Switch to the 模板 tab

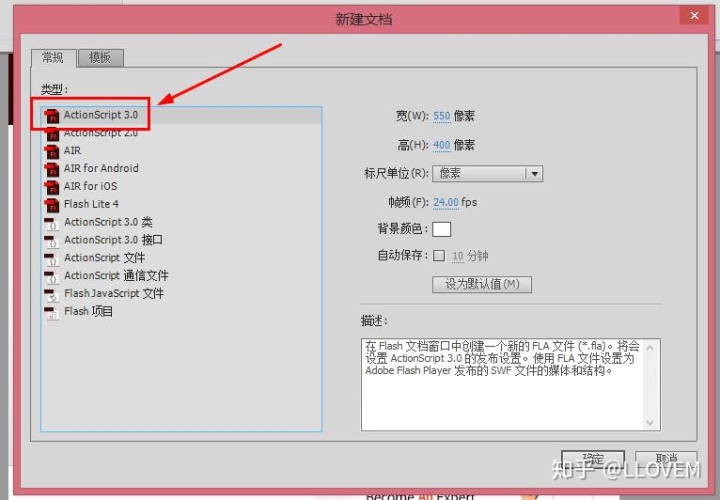(100, 57)
